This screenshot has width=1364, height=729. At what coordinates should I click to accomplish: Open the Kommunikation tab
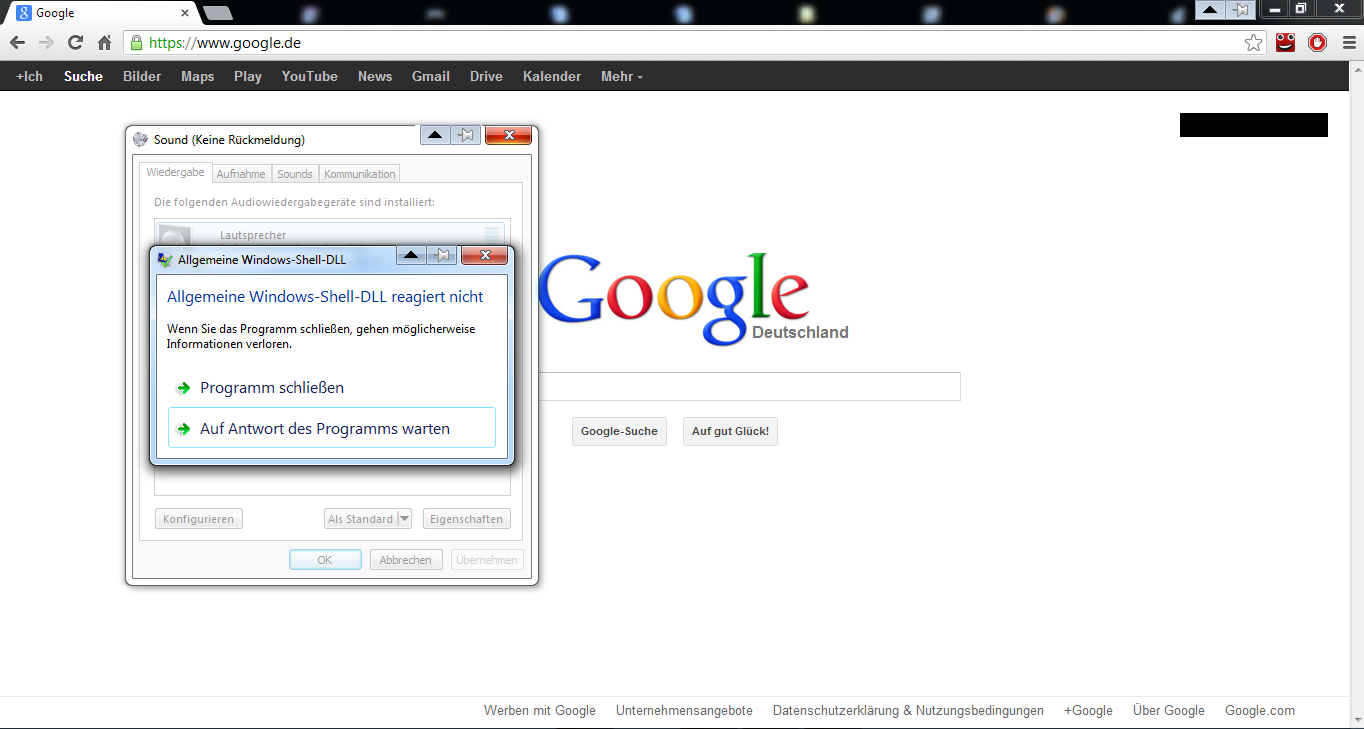point(360,174)
